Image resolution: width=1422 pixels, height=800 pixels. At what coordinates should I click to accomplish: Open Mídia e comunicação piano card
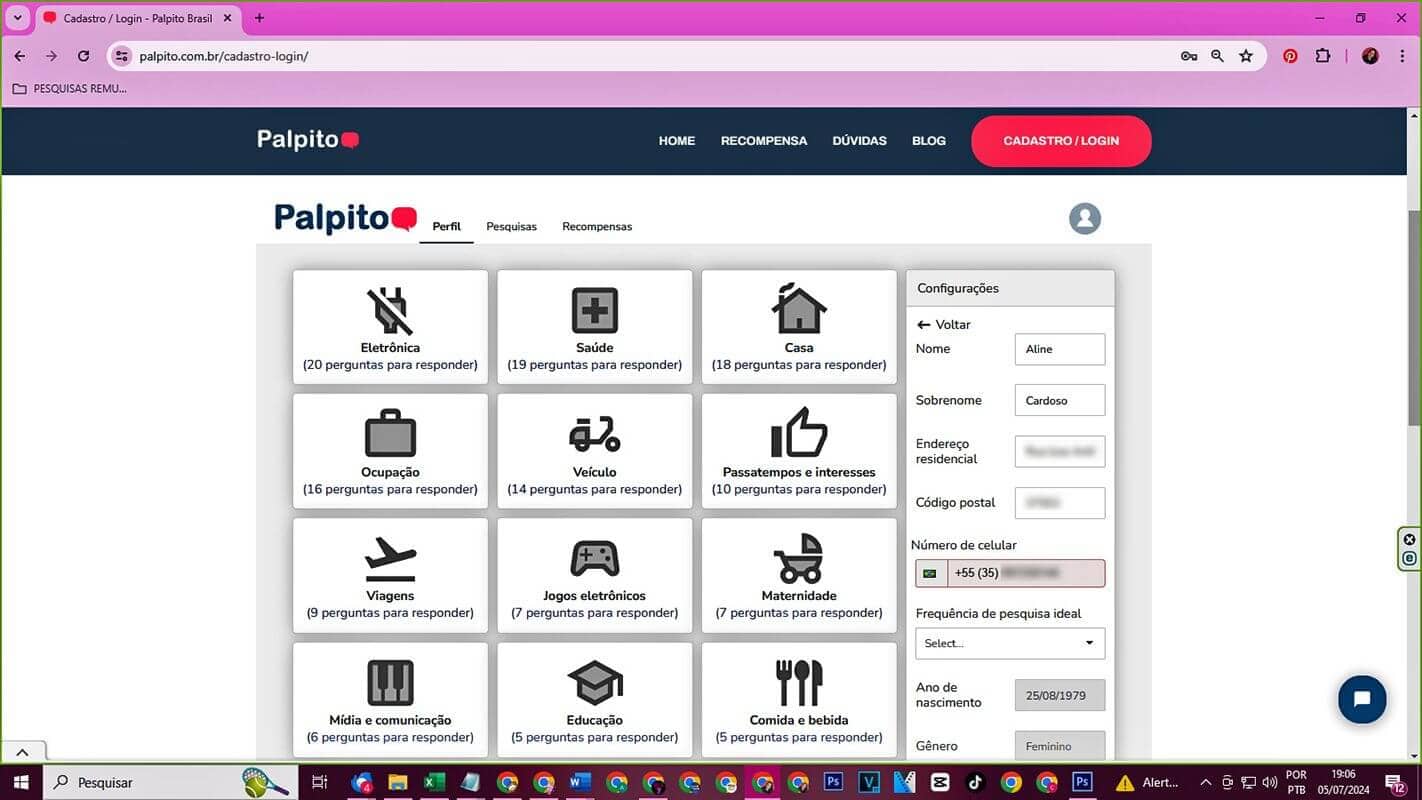pos(390,699)
